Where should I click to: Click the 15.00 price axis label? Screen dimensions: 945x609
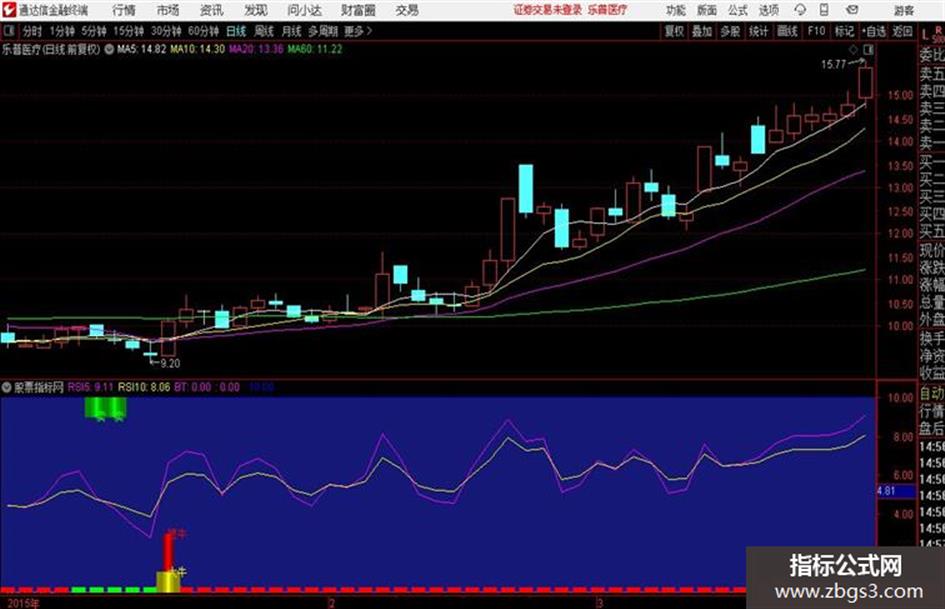coord(900,95)
